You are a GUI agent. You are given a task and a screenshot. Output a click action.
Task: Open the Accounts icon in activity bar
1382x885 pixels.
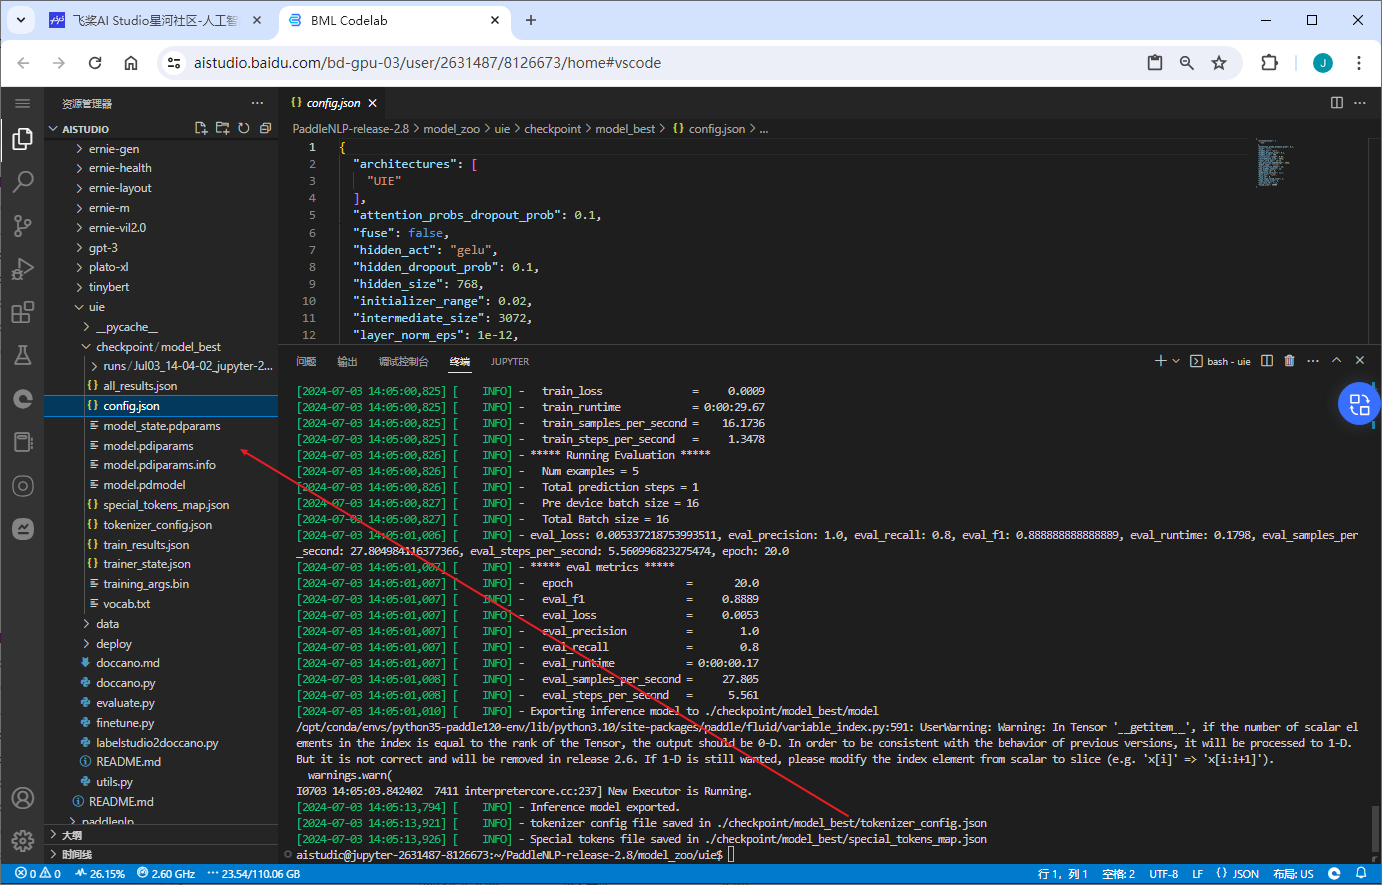[22, 798]
